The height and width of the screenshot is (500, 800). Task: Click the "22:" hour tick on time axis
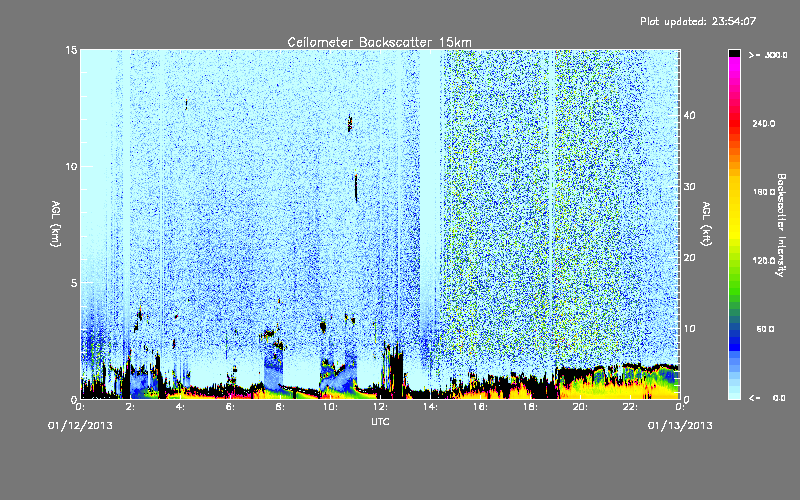point(630,407)
